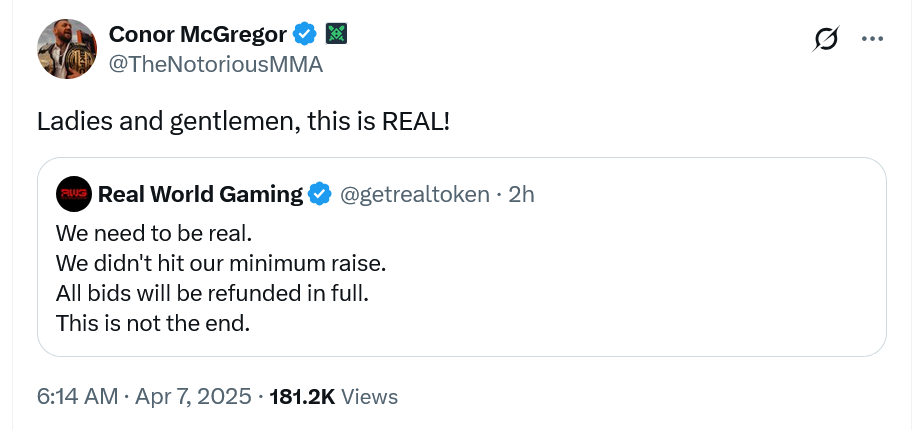
Task: Click the line 'We didn't hit our minimum raise.'
Action: (x=221, y=264)
